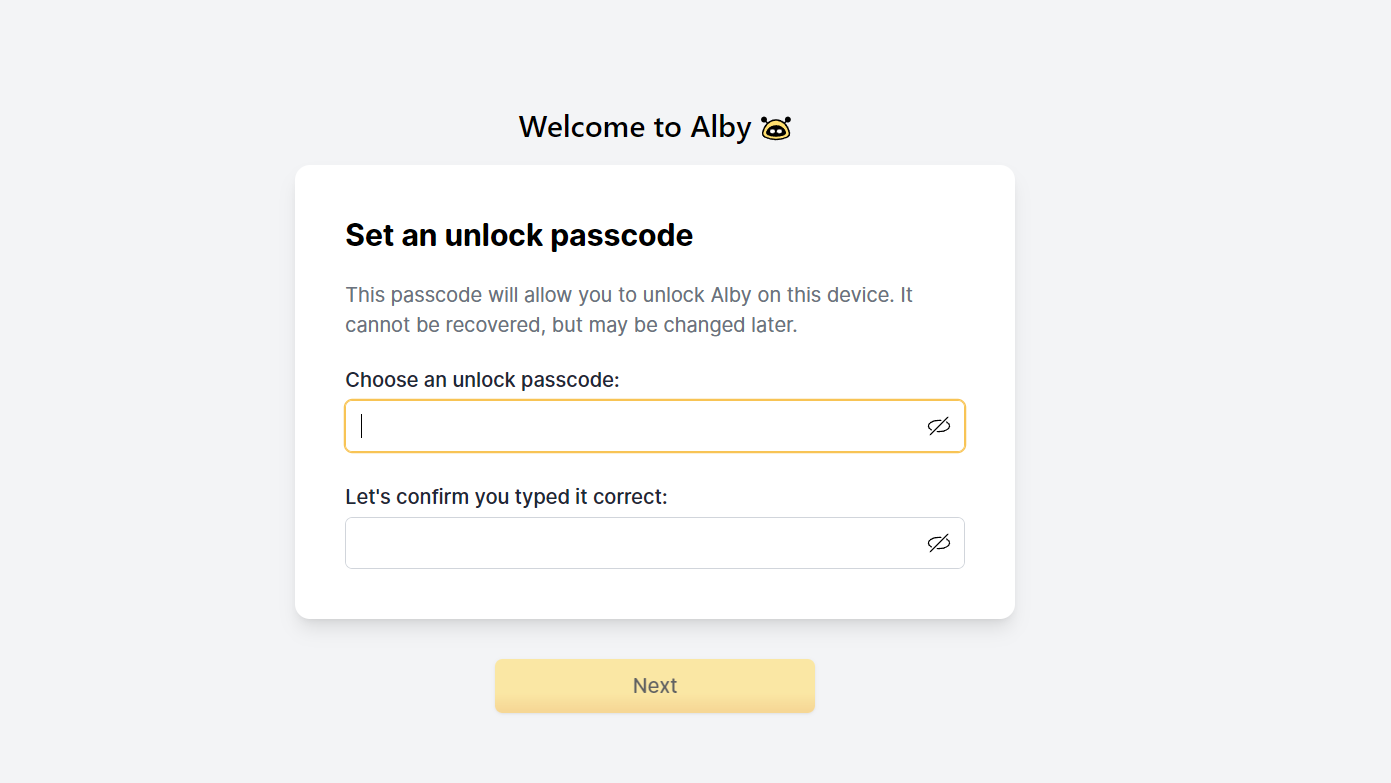
Task: Click the text 'may be changed later'
Action: [x=692, y=325]
